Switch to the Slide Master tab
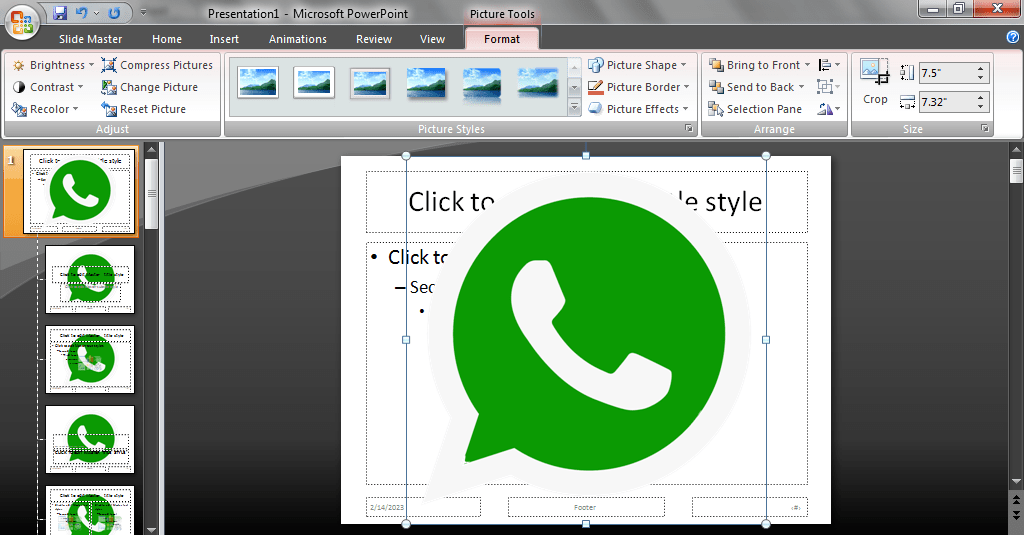This screenshot has height=535, width=1024. [x=90, y=39]
